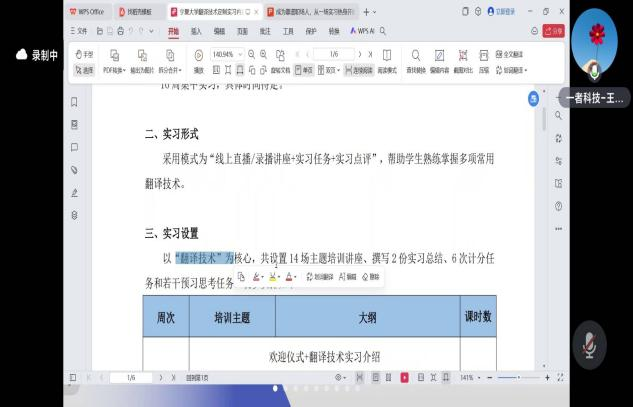The height and width of the screenshot is (407, 633).
Task: Open the comments panel in left sidebar
Action: click(x=74, y=147)
